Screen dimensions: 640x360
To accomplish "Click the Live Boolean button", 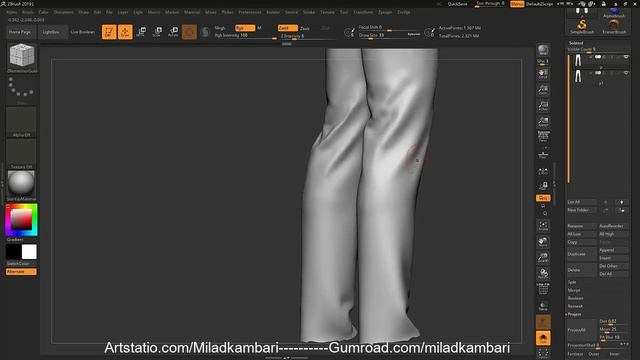I will [x=83, y=32].
